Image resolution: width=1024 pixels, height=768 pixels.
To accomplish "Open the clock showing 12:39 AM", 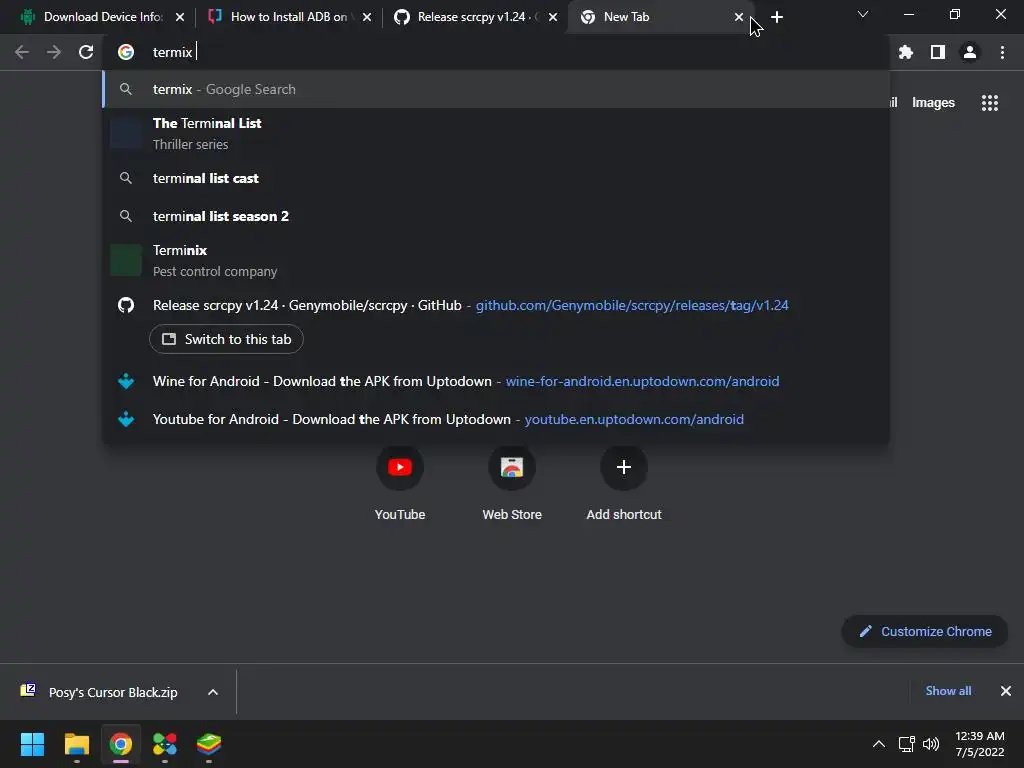I will point(980,744).
